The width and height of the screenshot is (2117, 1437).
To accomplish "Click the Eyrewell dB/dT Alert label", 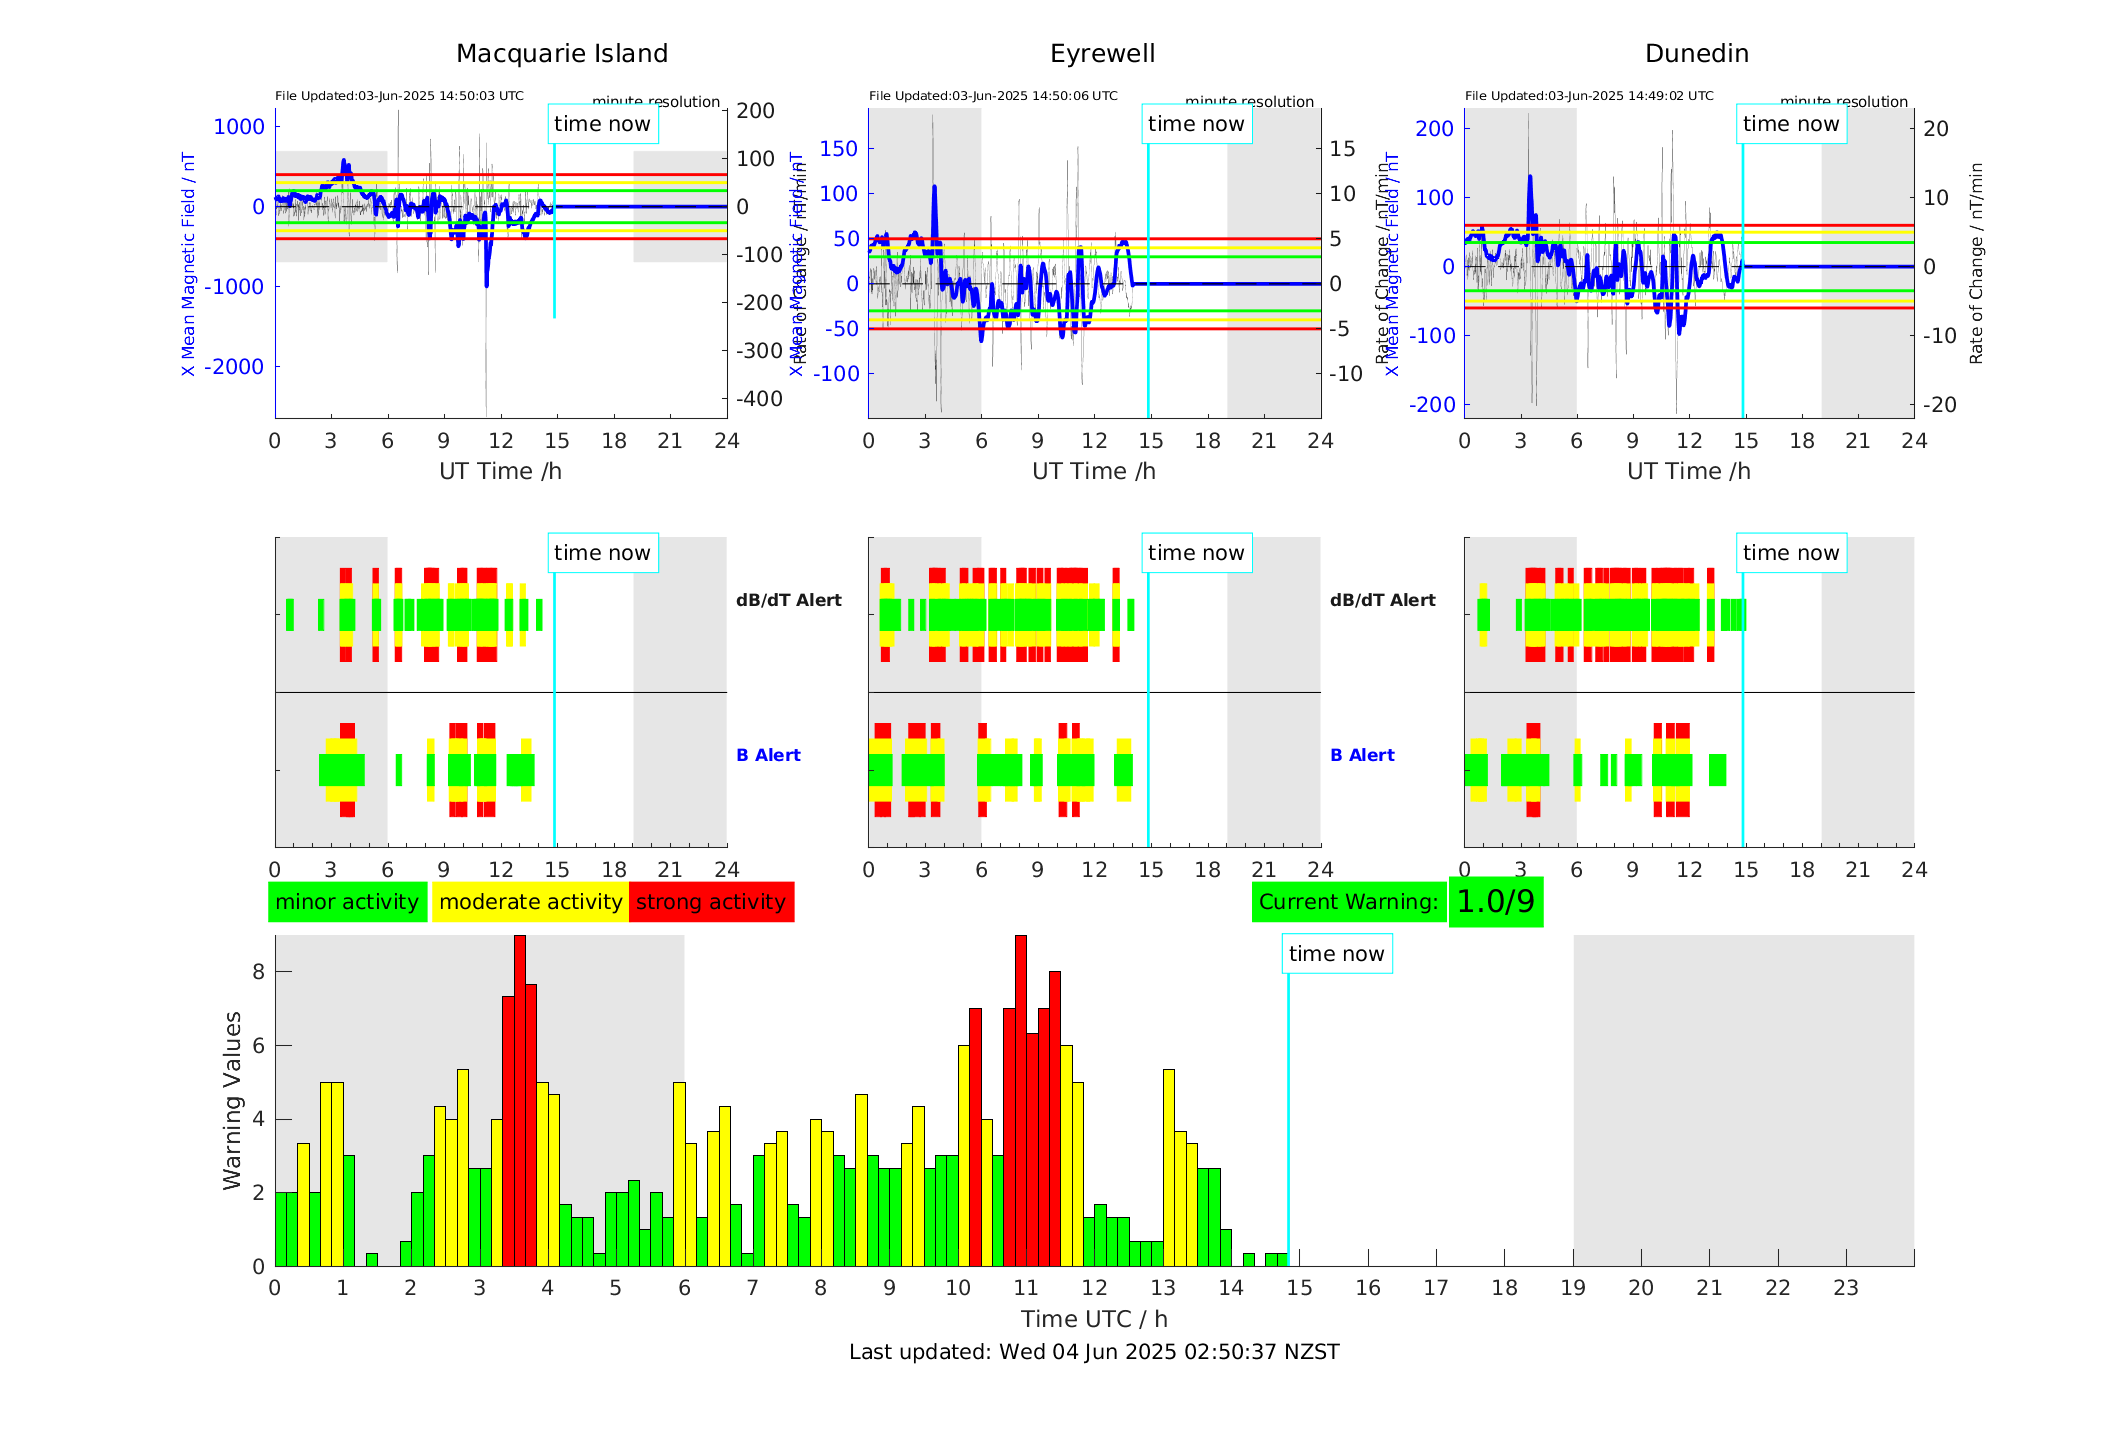I will tap(1382, 600).
